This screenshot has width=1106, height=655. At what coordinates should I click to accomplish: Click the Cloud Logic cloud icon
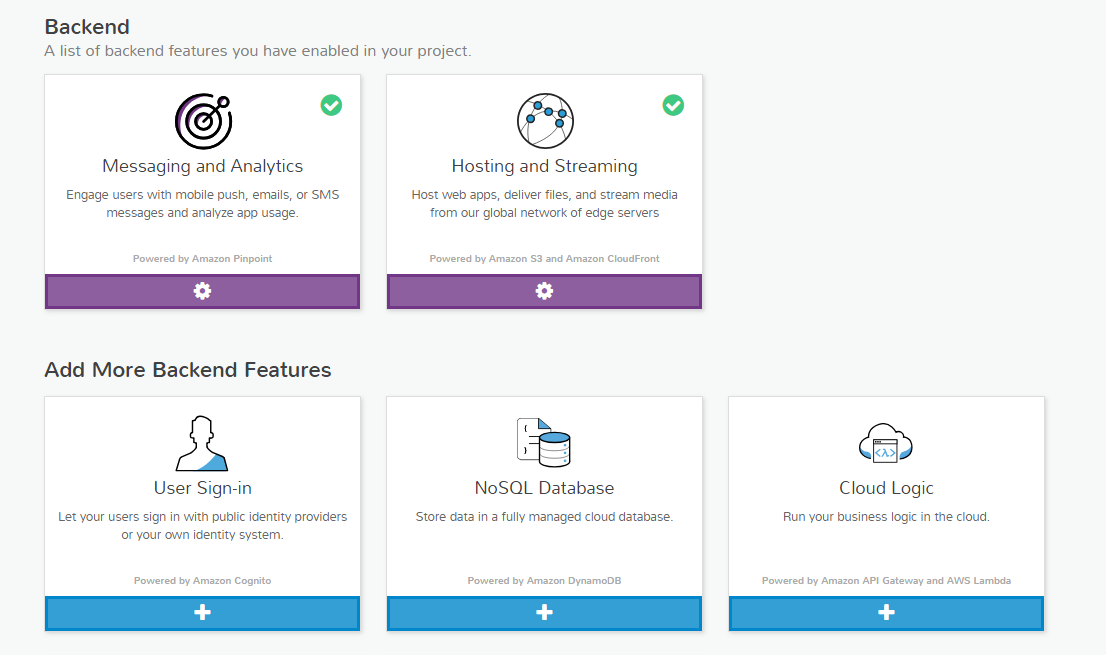pyautogui.click(x=886, y=443)
